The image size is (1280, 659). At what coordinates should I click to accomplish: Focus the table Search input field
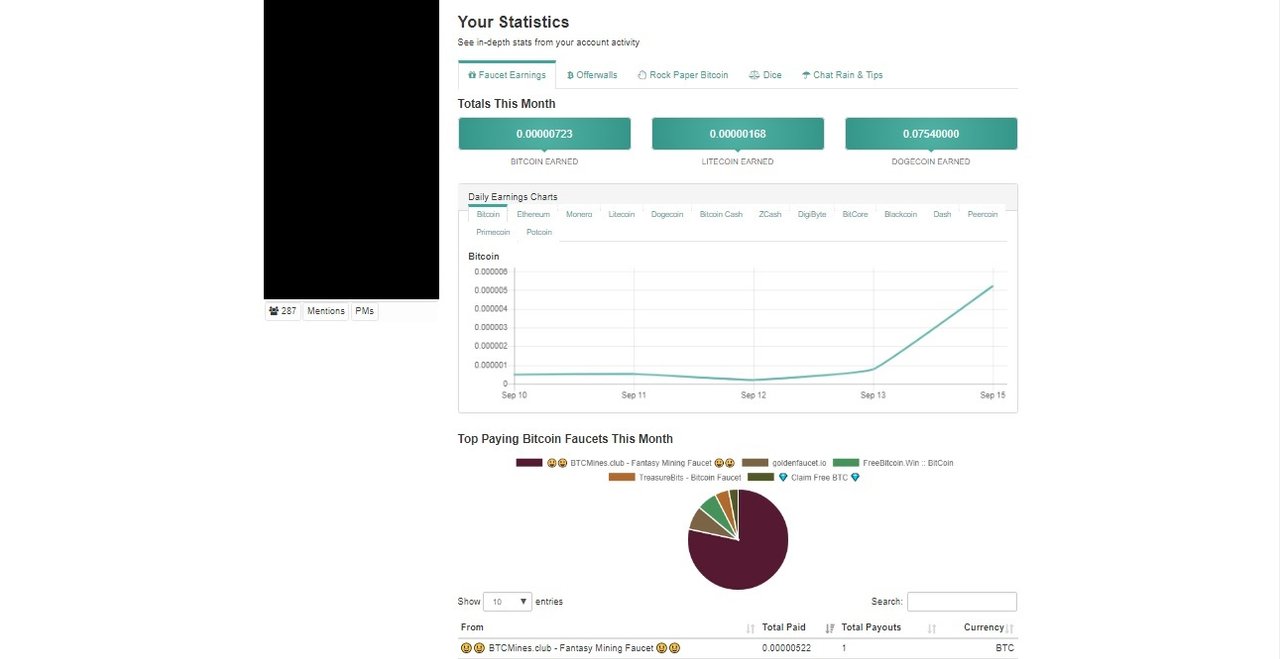[962, 602]
